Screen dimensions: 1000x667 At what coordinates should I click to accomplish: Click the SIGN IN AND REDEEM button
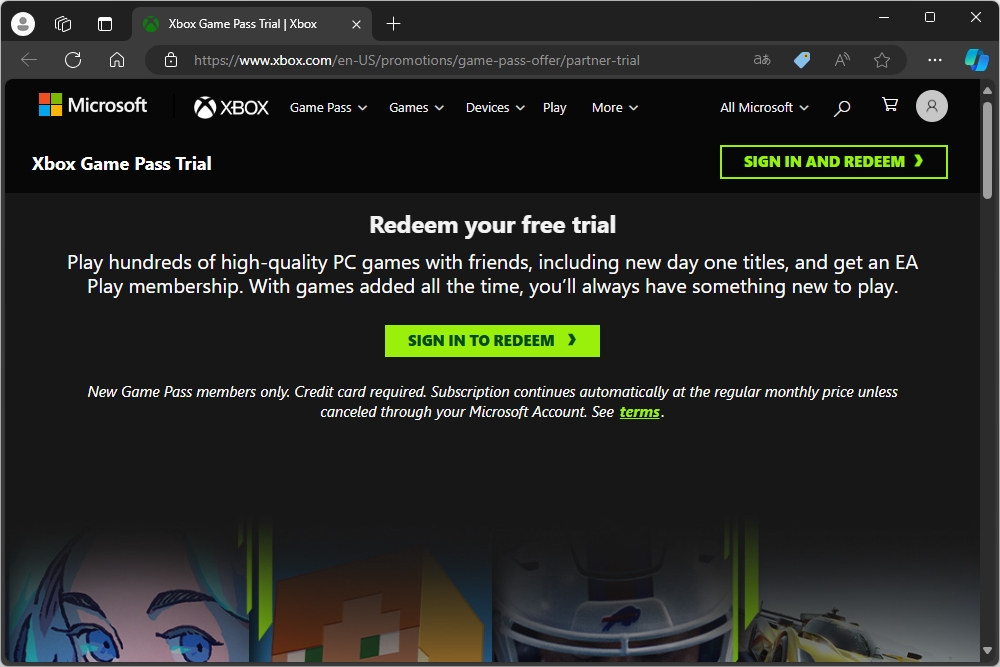(x=834, y=162)
